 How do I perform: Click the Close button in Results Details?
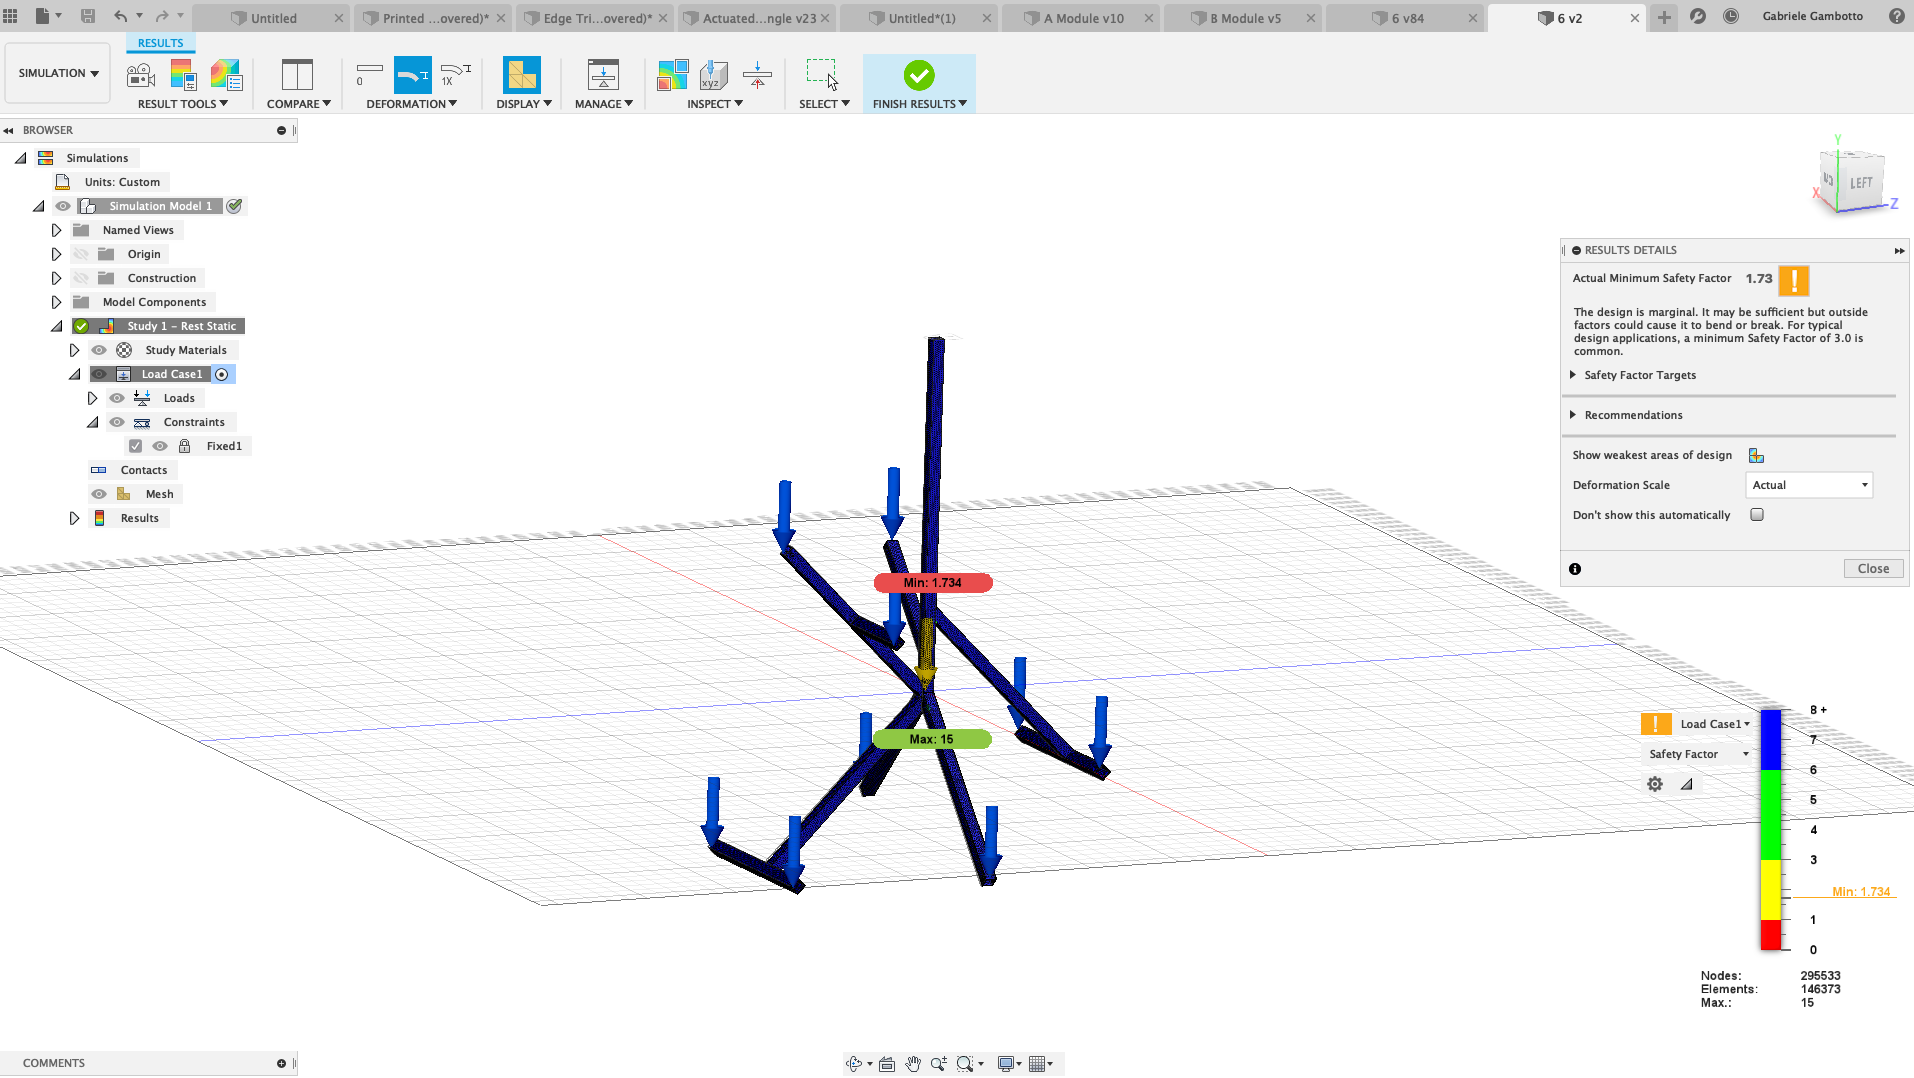(1872, 568)
